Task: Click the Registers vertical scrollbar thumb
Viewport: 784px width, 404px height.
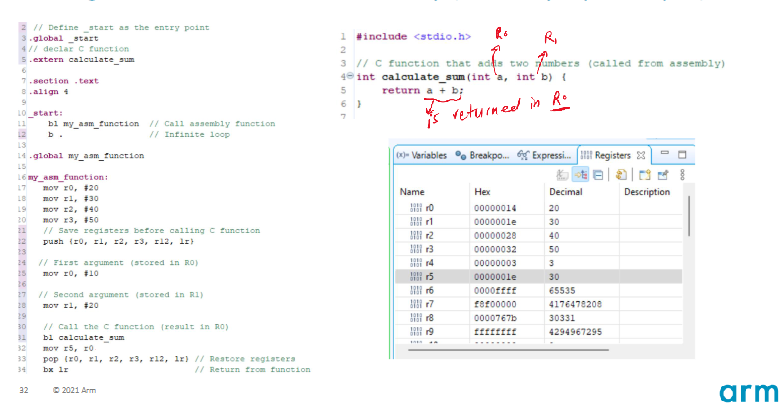Action: point(689,216)
